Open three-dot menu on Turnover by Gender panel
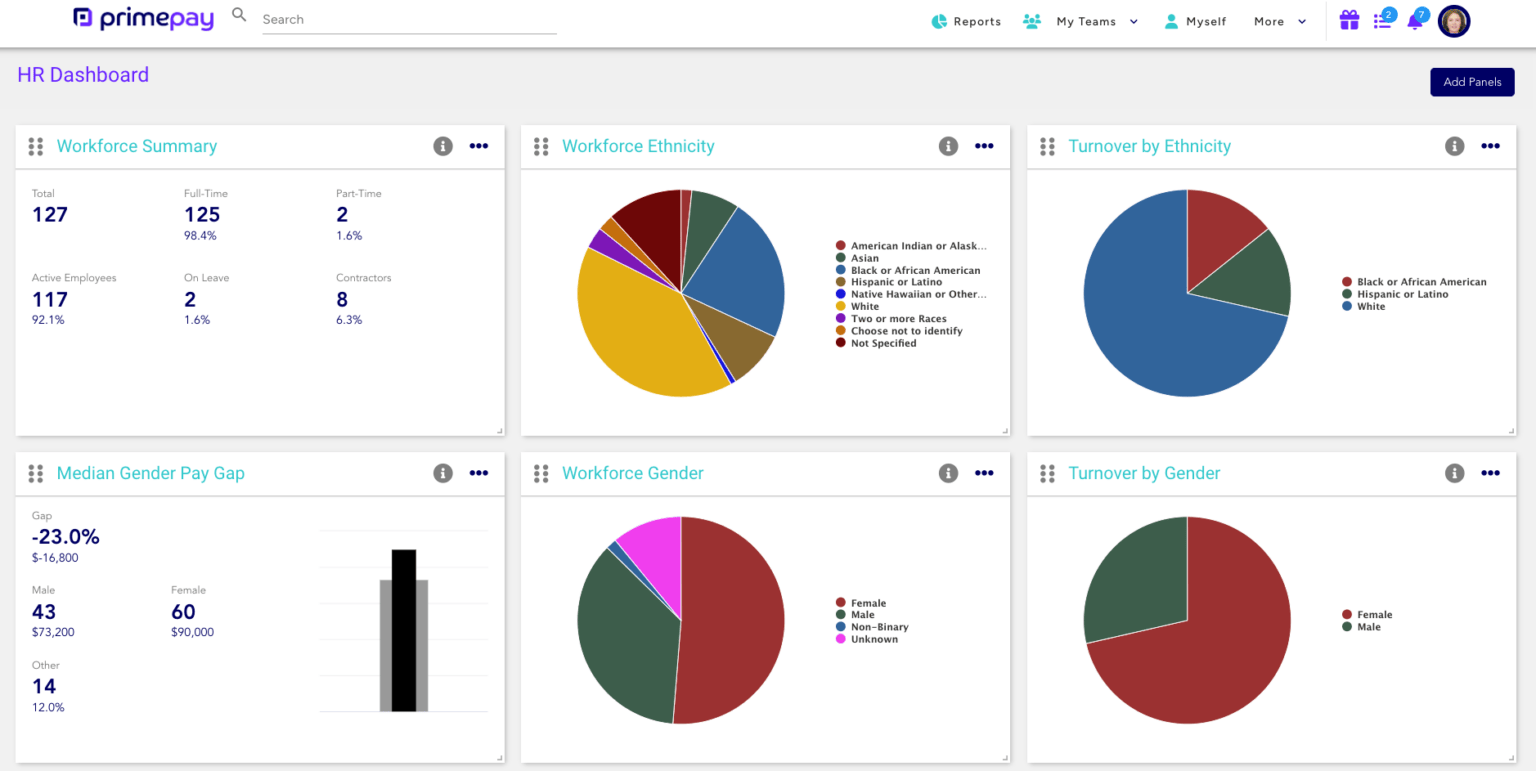The image size is (1536, 771). [x=1490, y=473]
